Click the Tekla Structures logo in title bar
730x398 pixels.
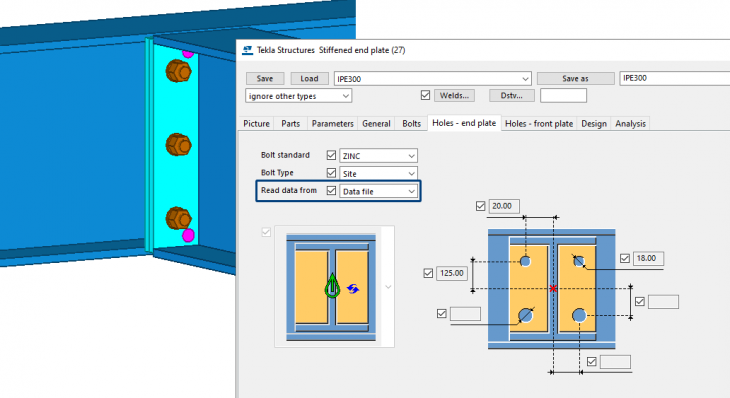coord(247,50)
